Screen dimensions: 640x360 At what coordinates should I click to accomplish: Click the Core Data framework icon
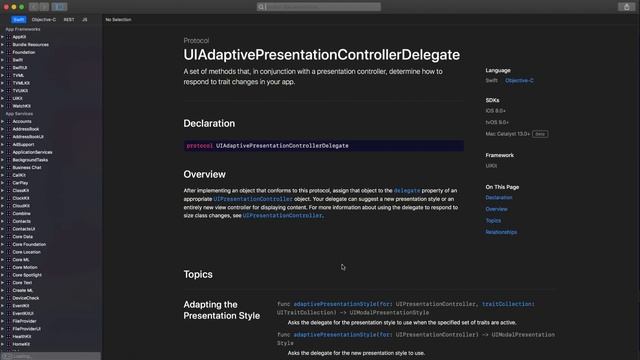click(9, 237)
